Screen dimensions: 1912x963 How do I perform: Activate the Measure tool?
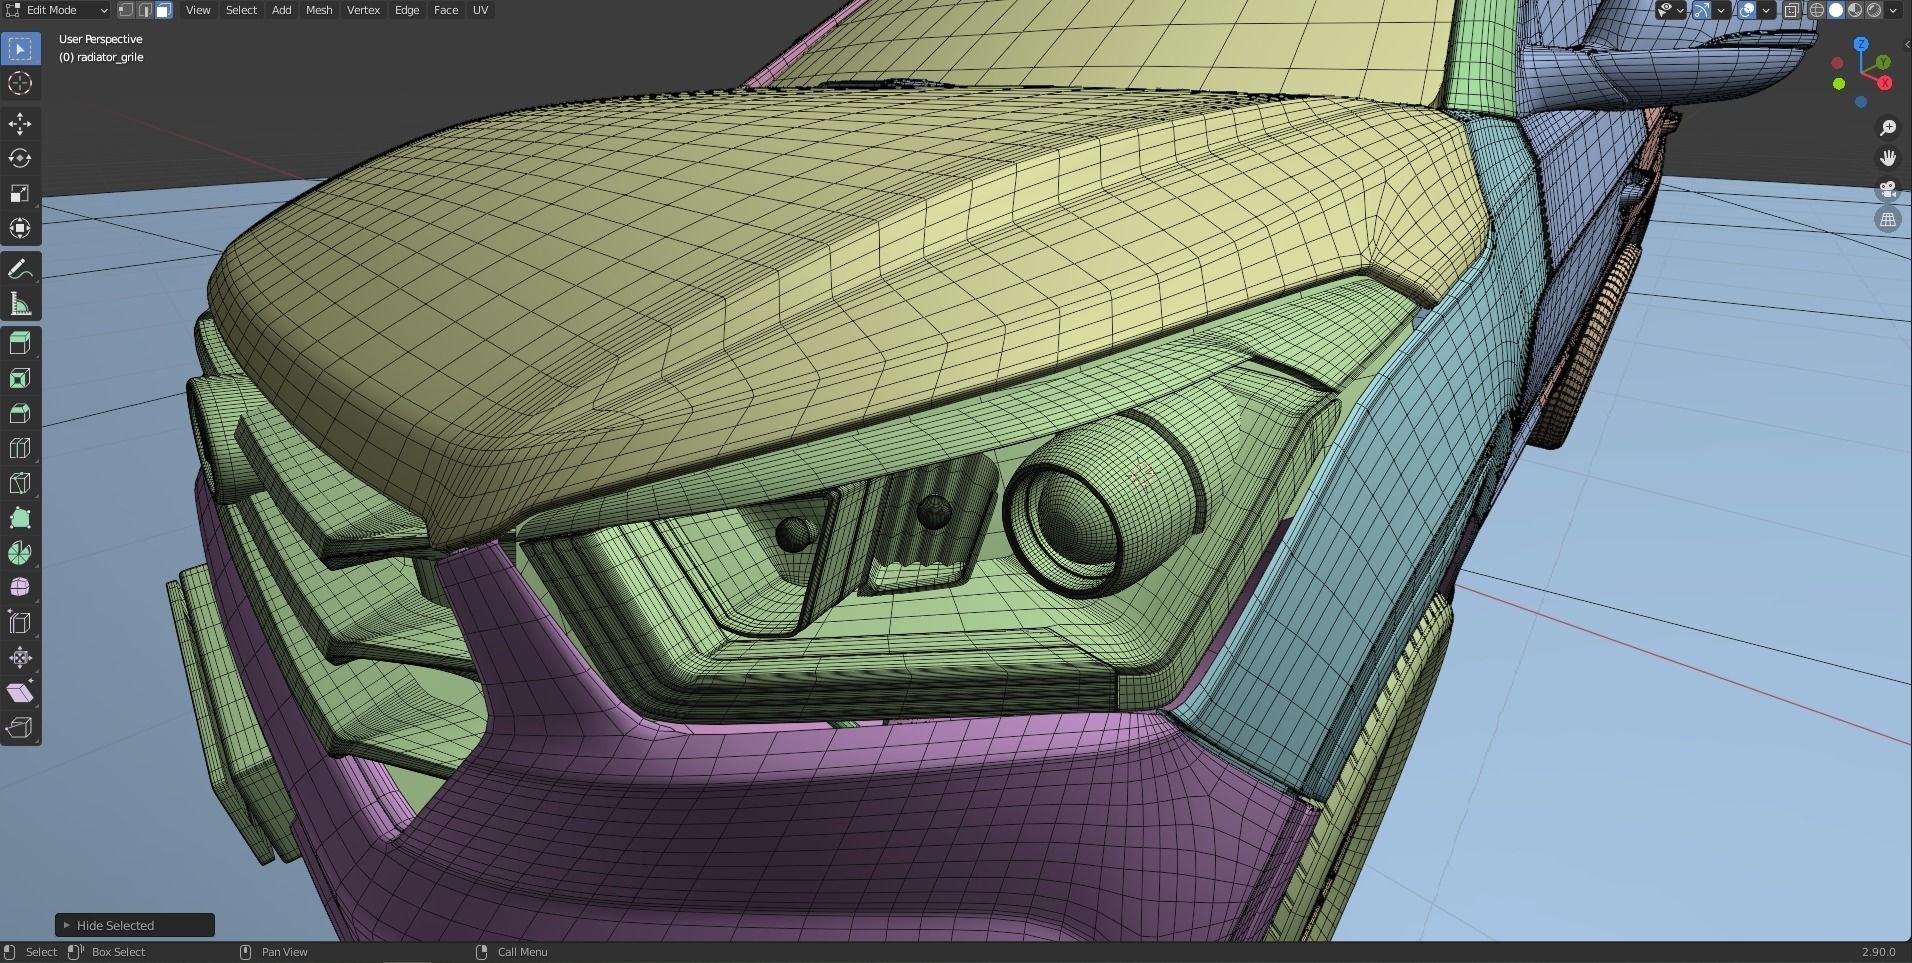click(x=20, y=302)
